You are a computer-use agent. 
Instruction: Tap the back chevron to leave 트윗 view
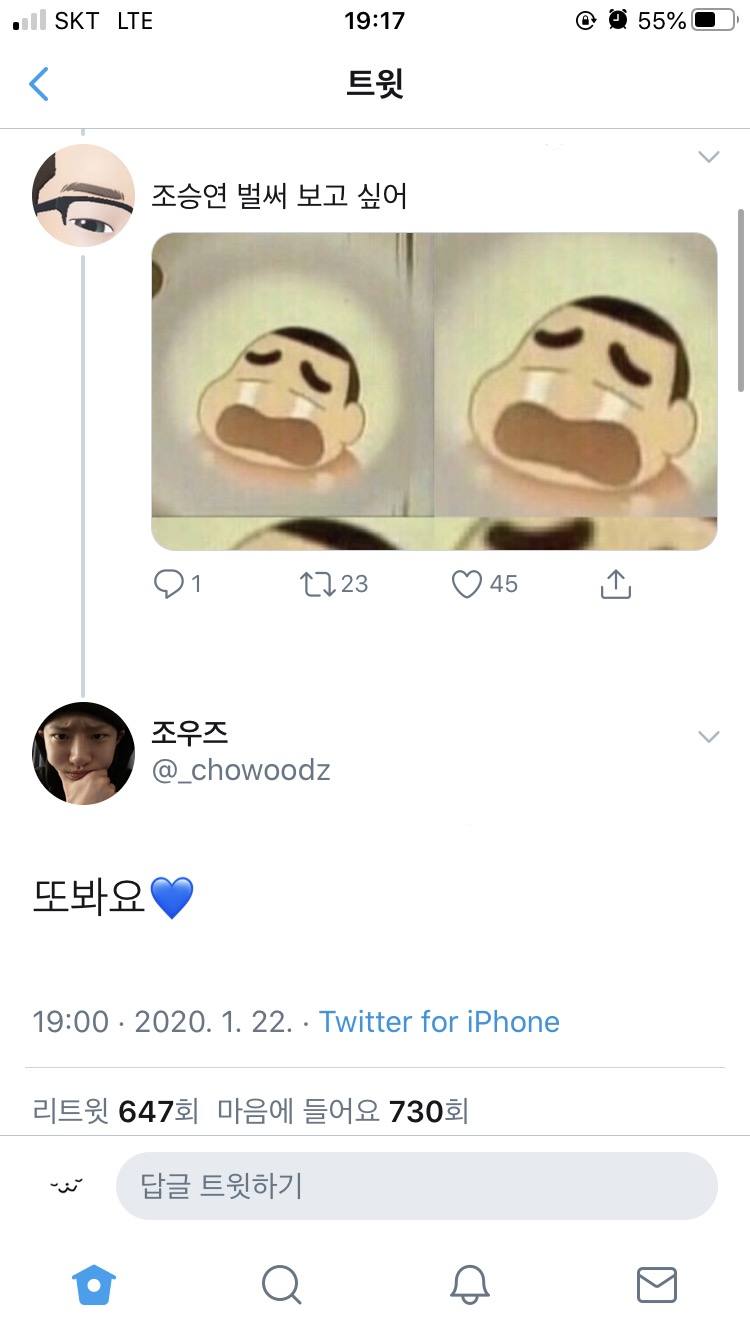click(x=39, y=84)
